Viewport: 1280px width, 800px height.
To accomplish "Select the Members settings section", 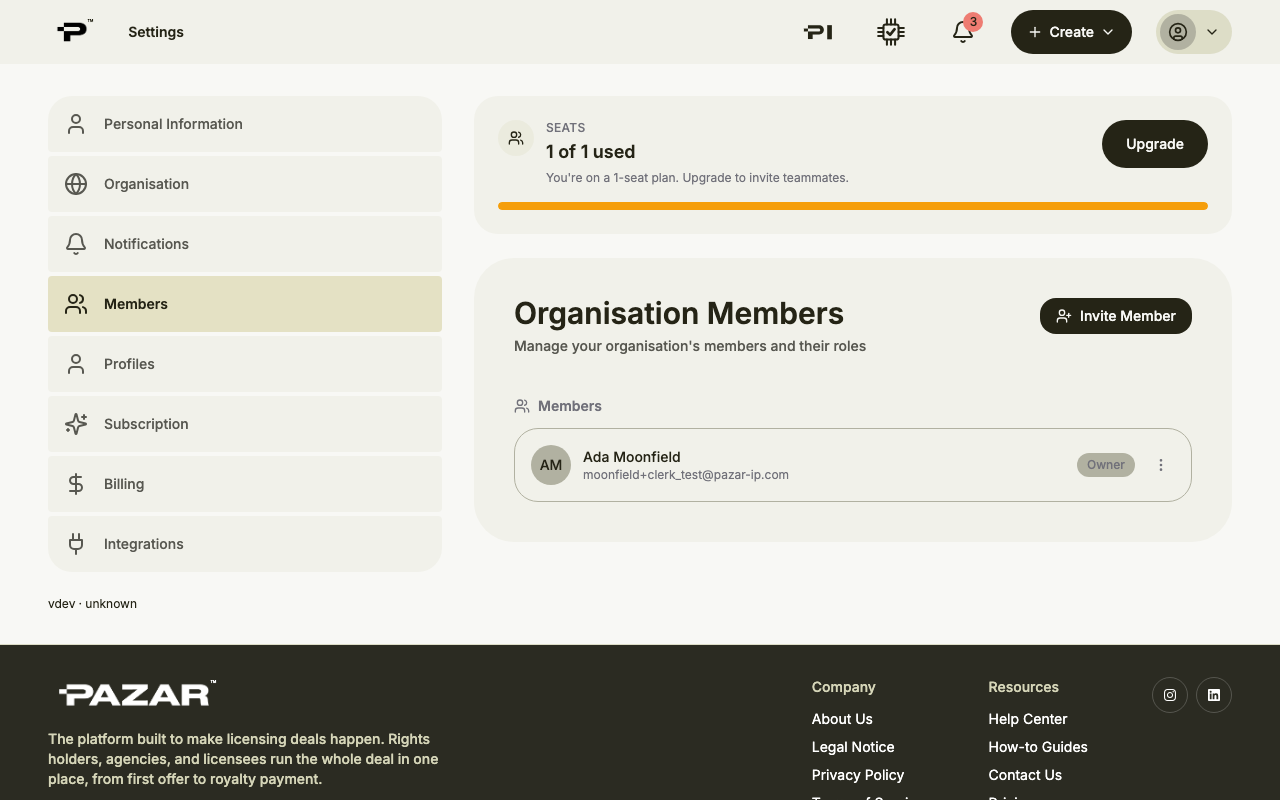I will point(245,304).
